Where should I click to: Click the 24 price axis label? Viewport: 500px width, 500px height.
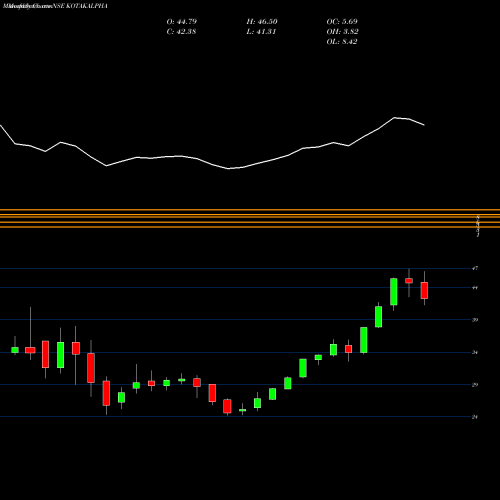click(x=475, y=417)
